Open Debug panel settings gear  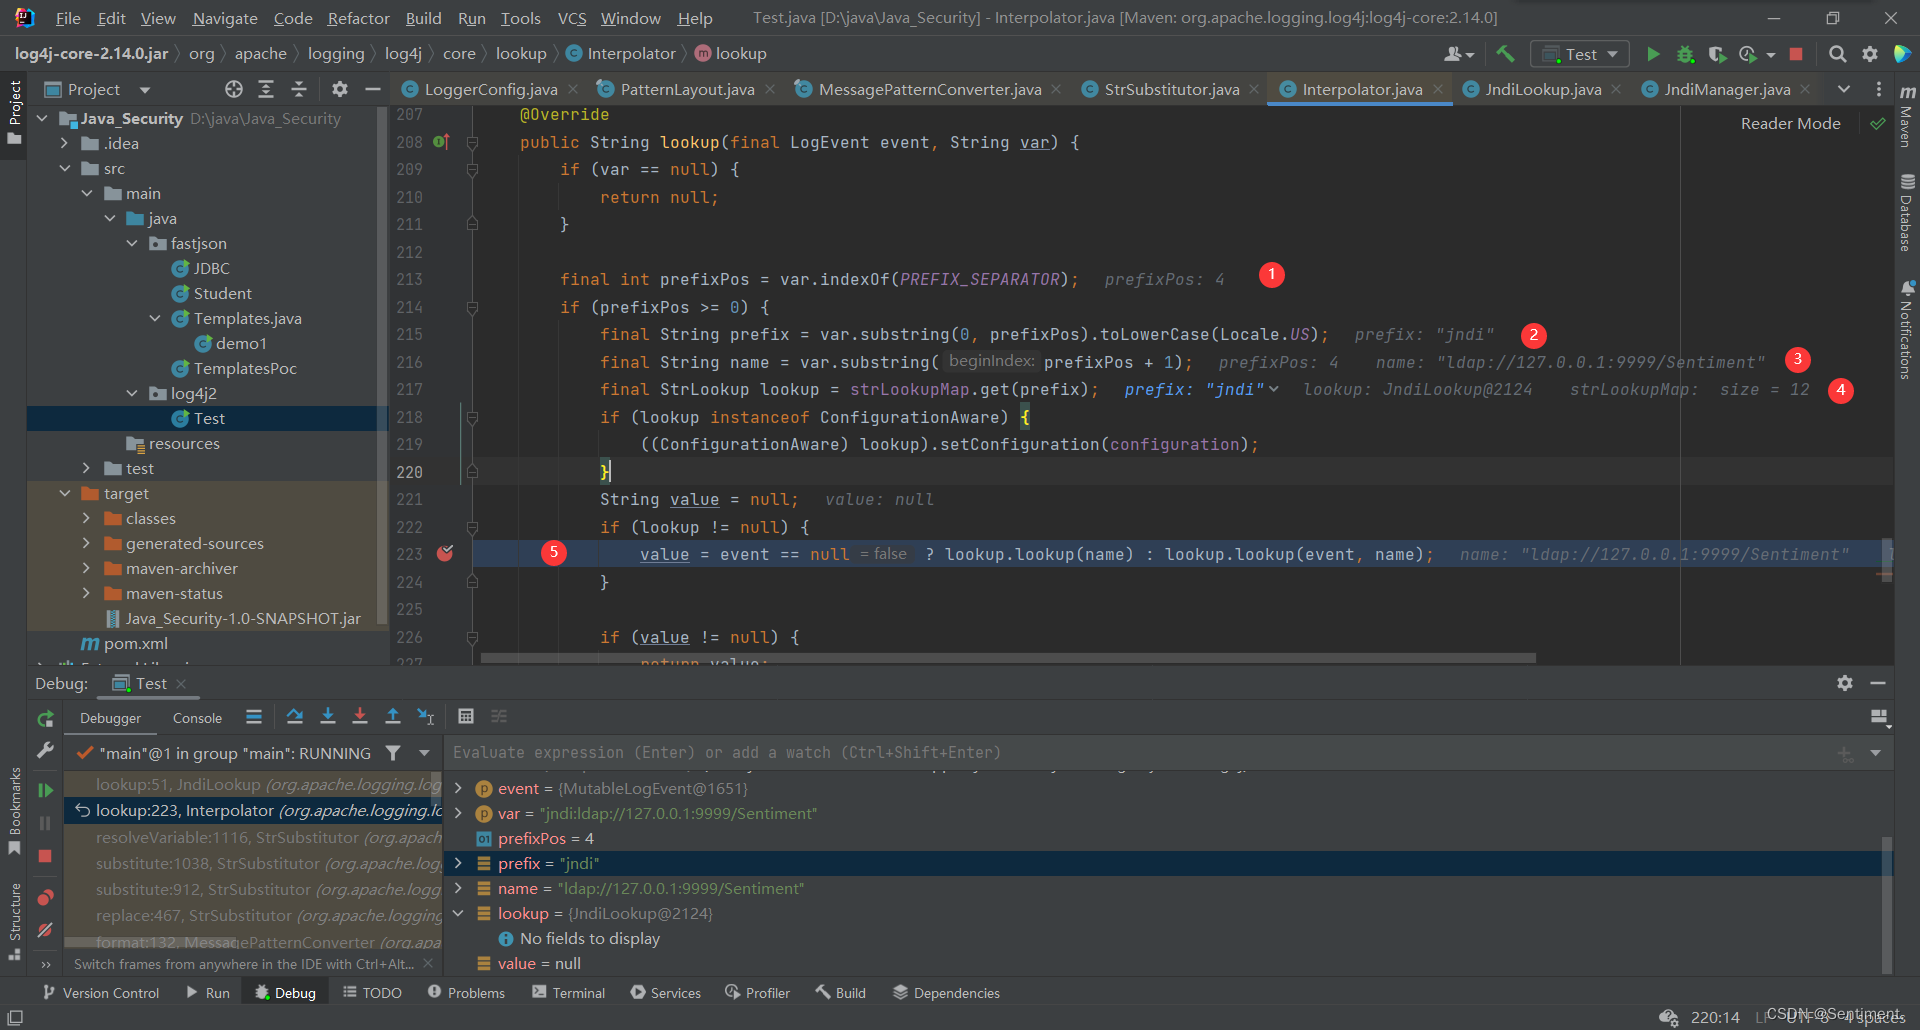pos(1845,683)
